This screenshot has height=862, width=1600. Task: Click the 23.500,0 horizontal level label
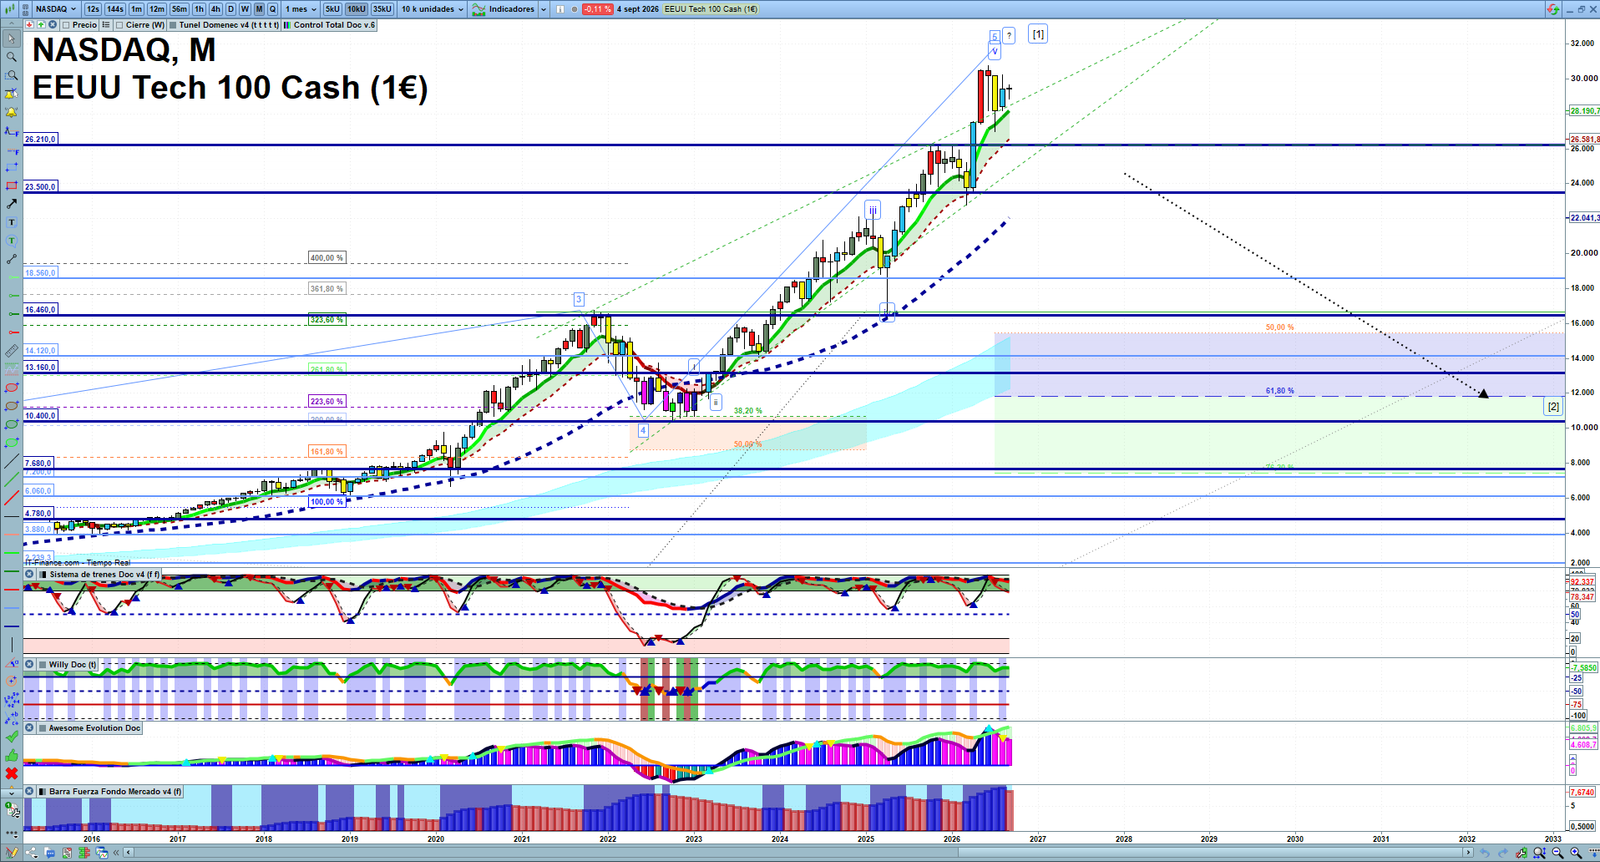[x=41, y=186]
